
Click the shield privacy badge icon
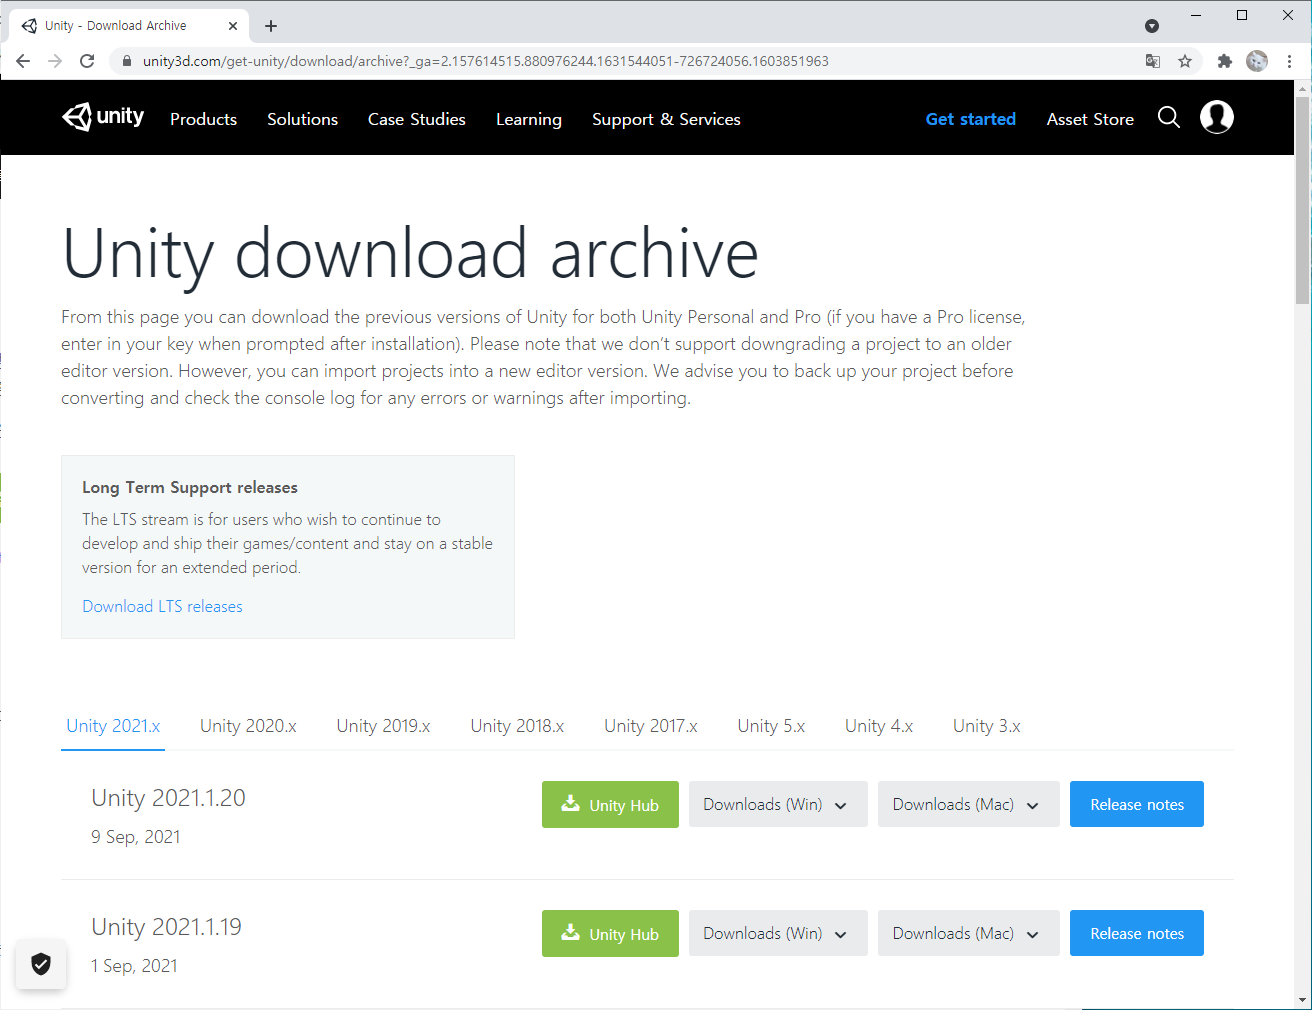41,964
